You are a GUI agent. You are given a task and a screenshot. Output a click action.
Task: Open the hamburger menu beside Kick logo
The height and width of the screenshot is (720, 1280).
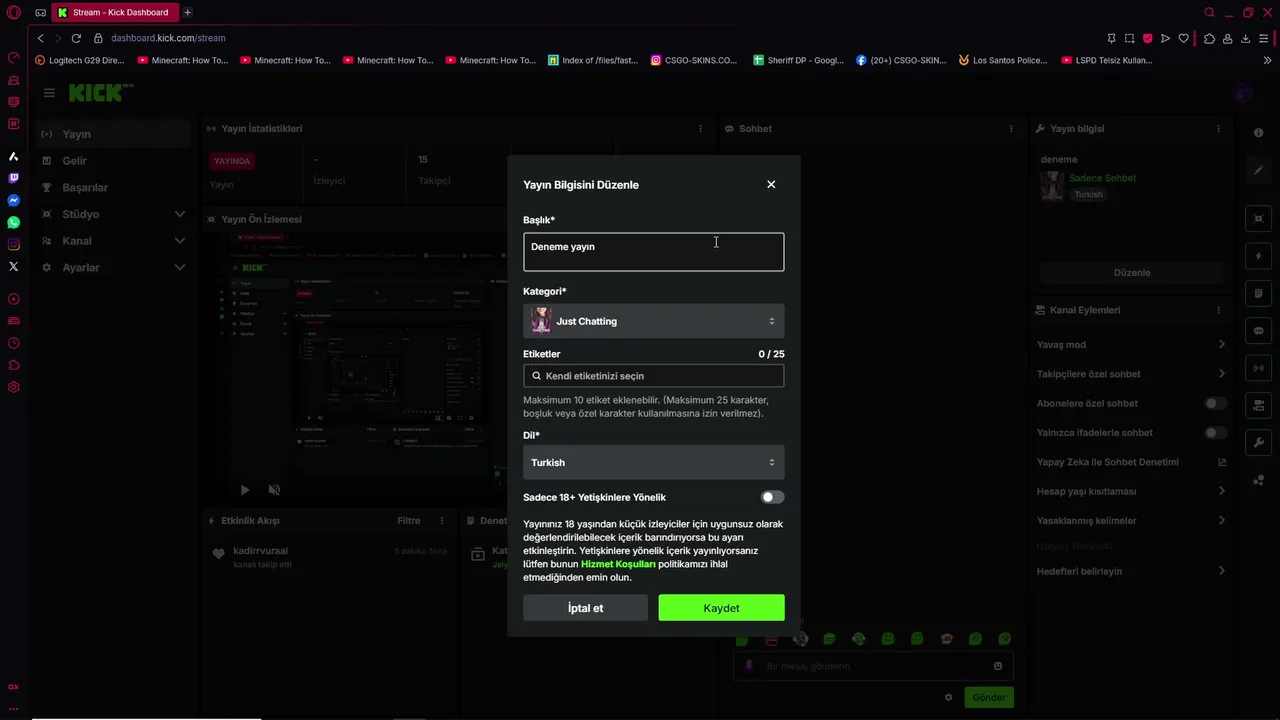click(49, 93)
